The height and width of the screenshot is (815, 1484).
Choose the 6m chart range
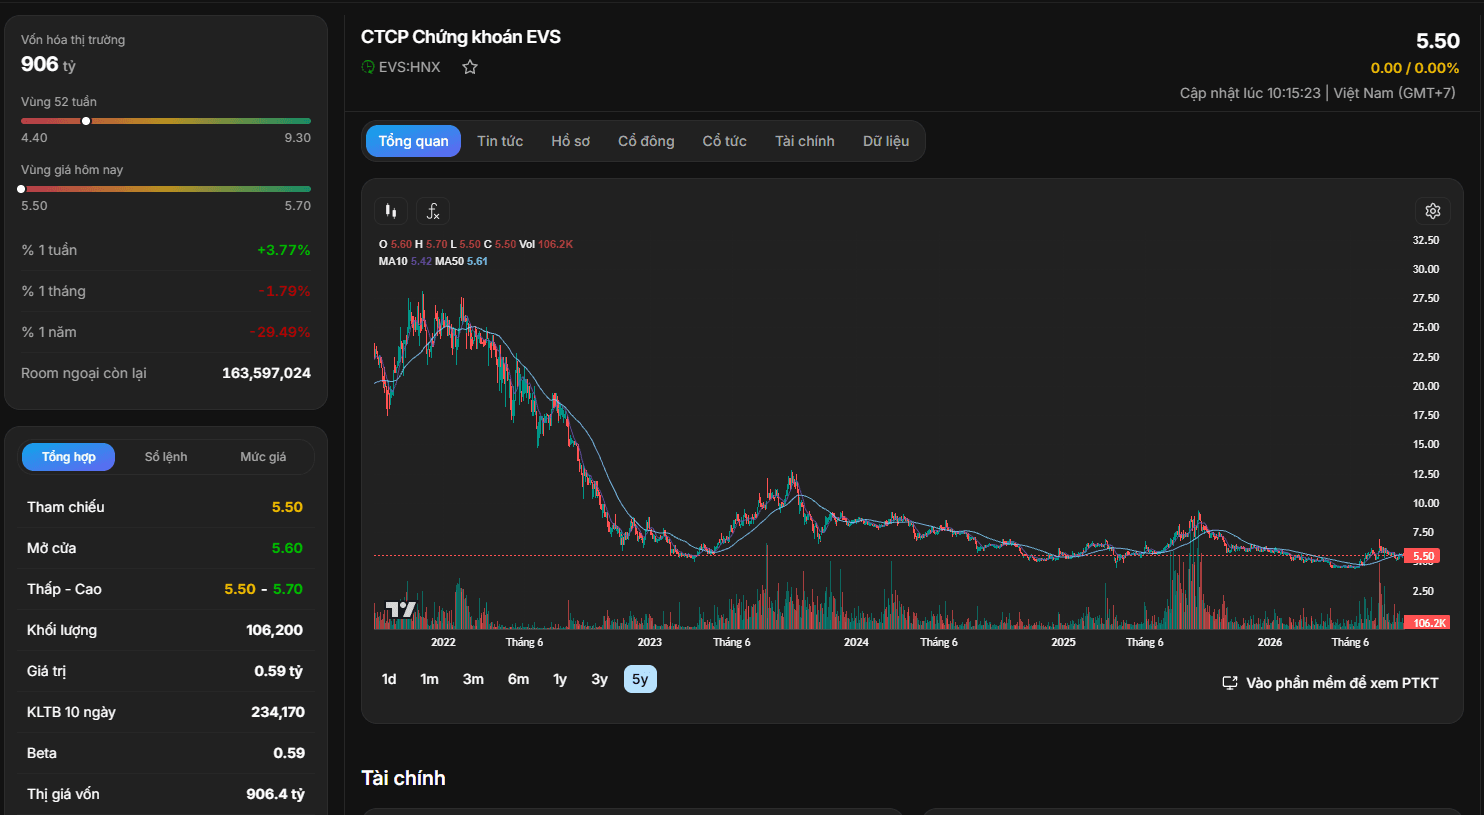[518, 679]
